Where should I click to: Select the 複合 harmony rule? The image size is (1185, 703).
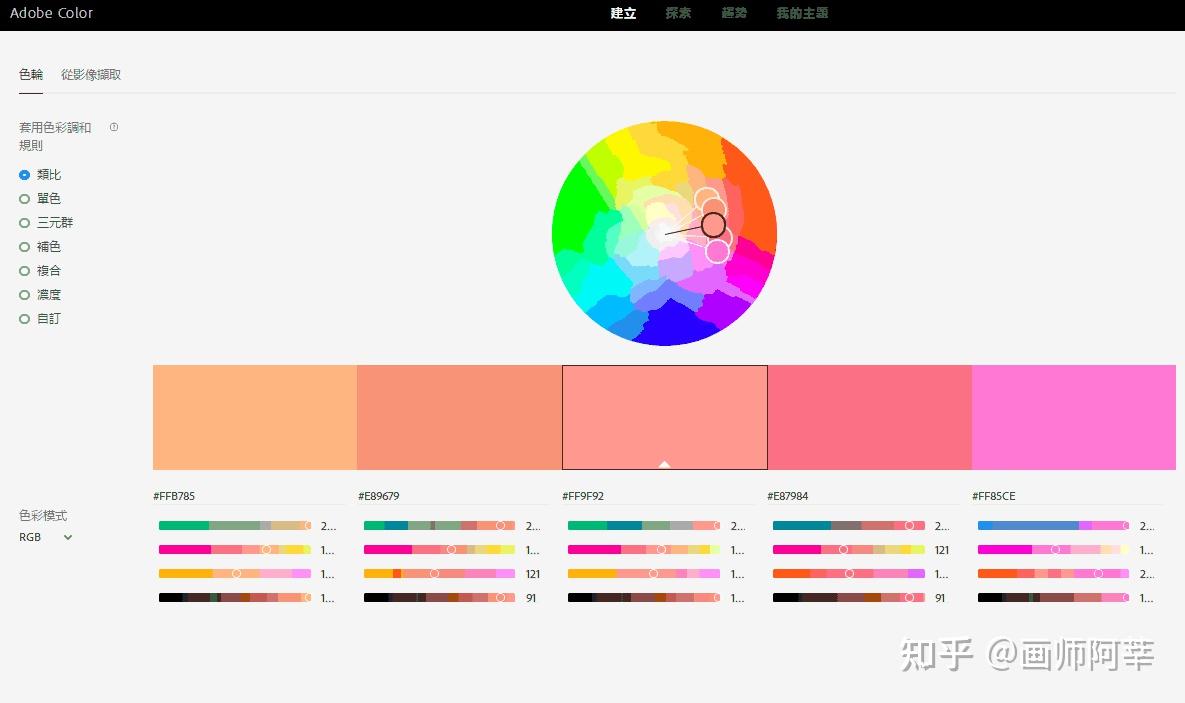40,271
